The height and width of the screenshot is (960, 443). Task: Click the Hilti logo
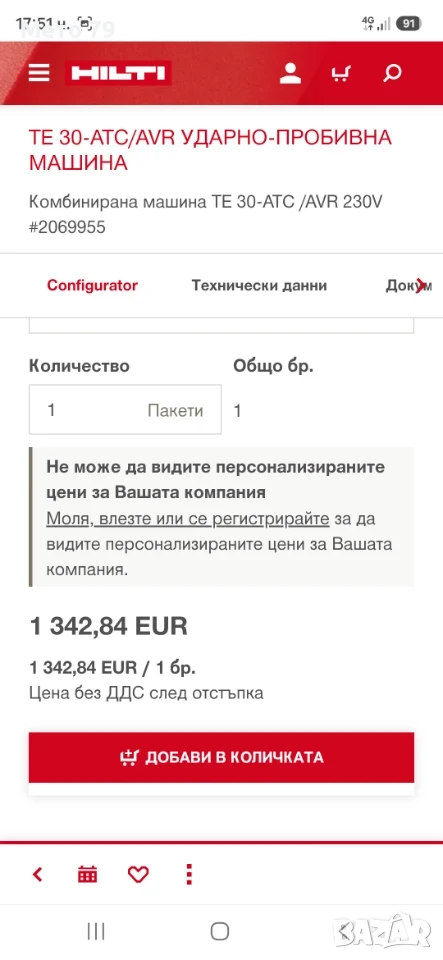(118, 73)
